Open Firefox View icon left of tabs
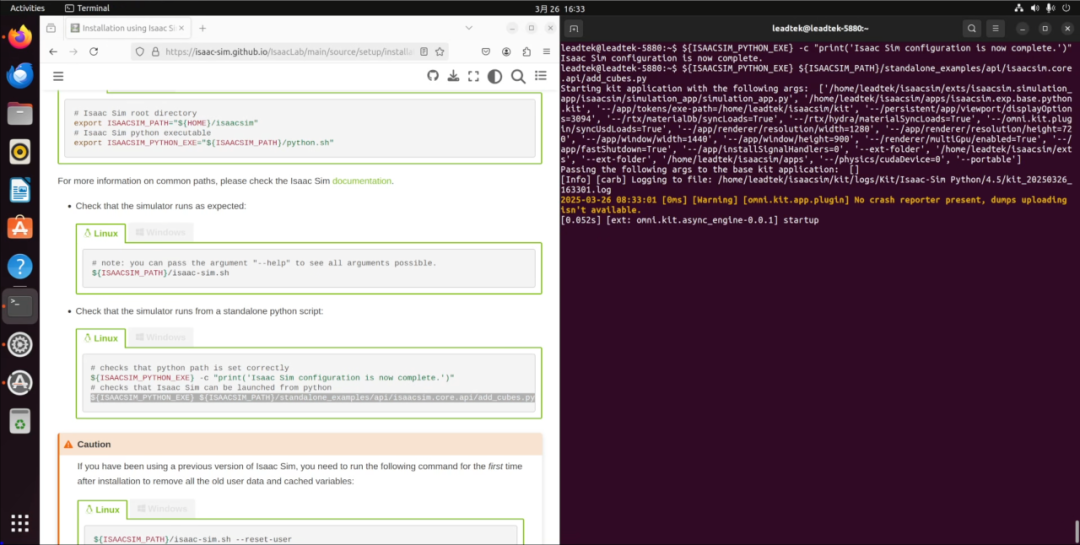The image size is (1080, 545). (51, 28)
